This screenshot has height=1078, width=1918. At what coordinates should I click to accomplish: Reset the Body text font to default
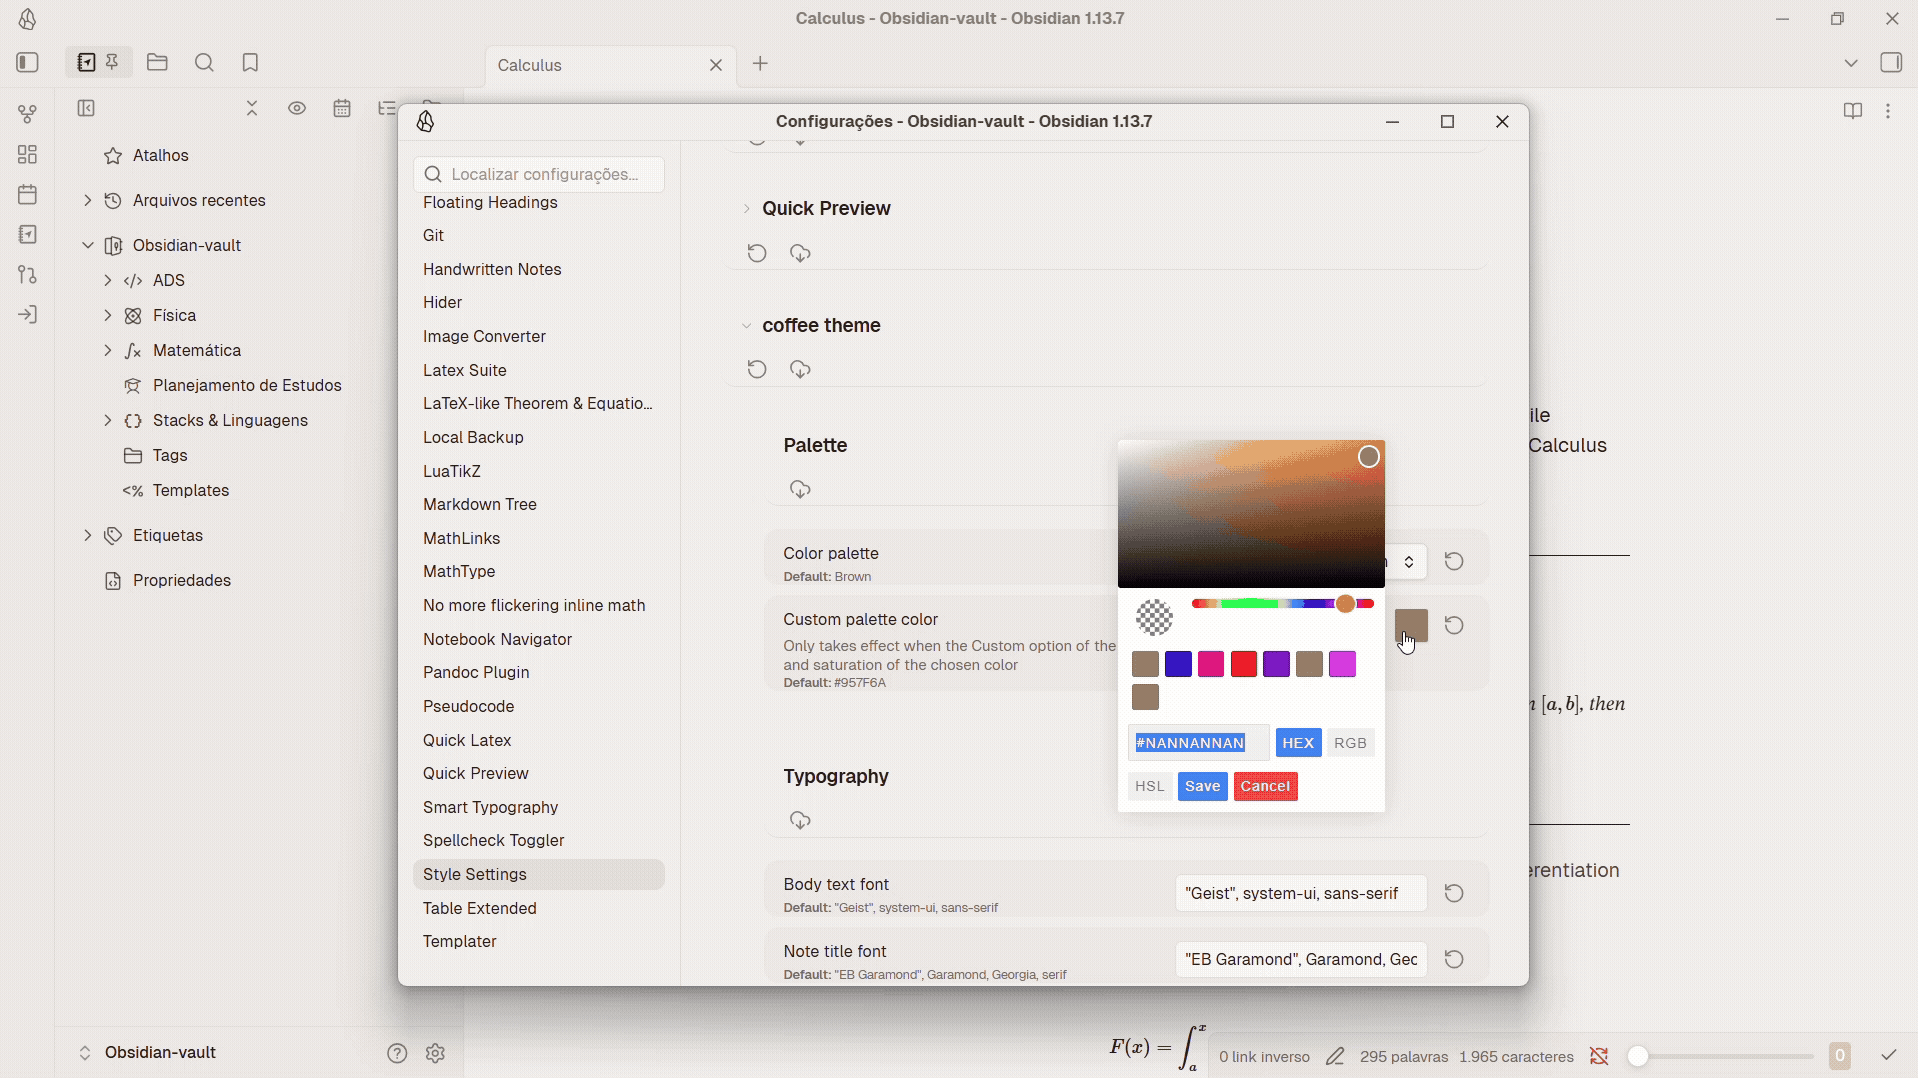[1454, 893]
